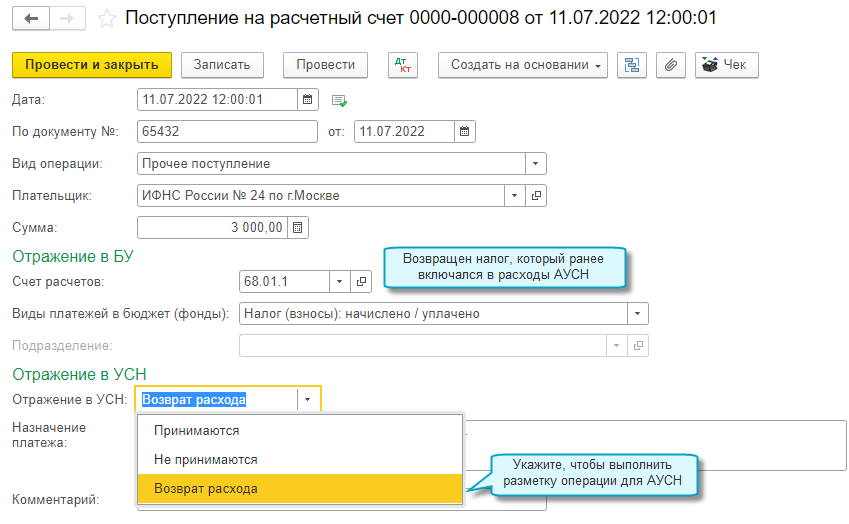This screenshot has height=524, width=849.
Task: Open attached files with the paperclip icon
Action: point(671,65)
